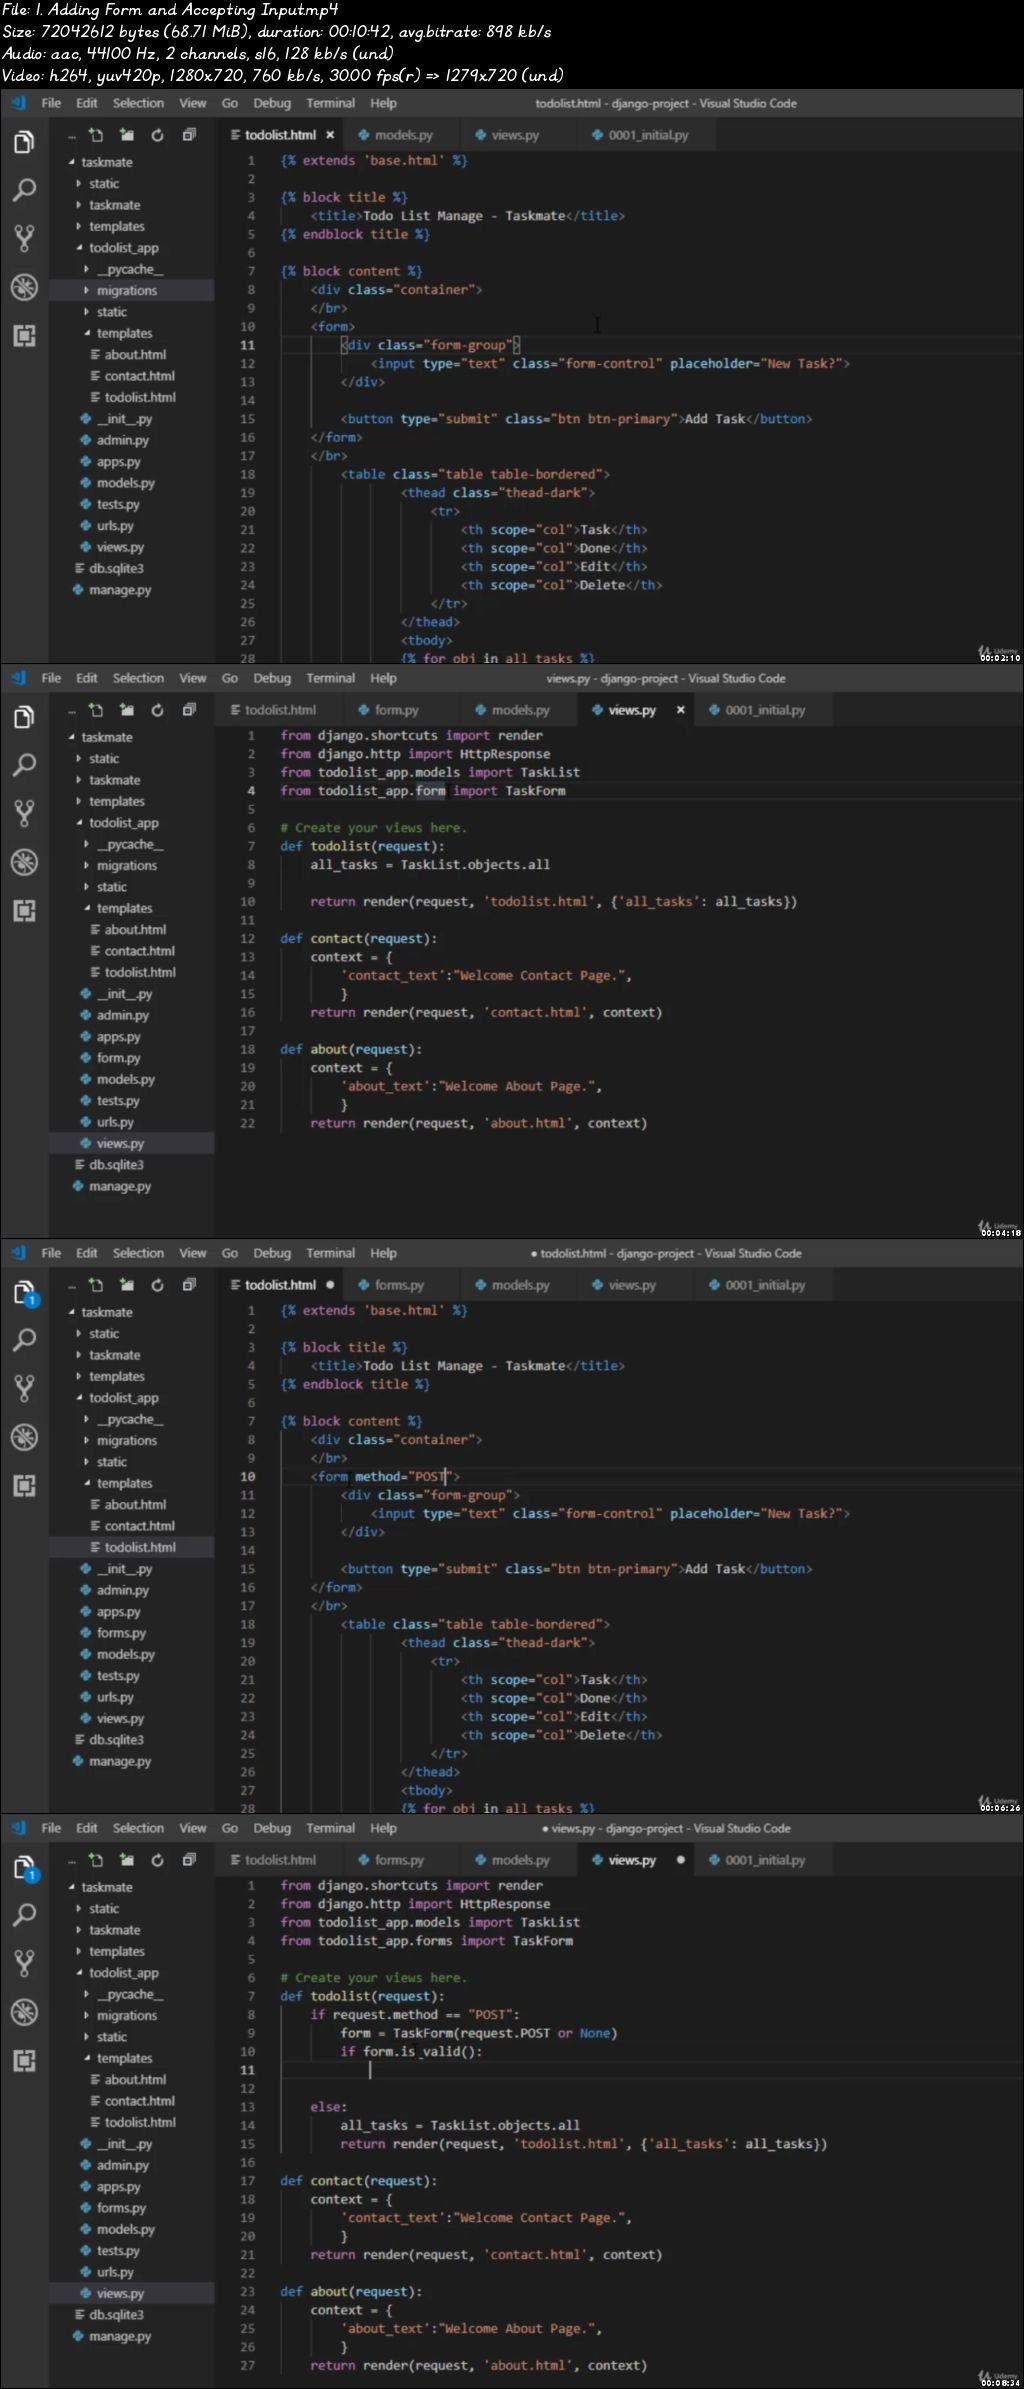The width and height of the screenshot is (1024, 2389).
Task: Open db.sqlite3 in the 00:02:10 frame tree
Action: coord(116,569)
